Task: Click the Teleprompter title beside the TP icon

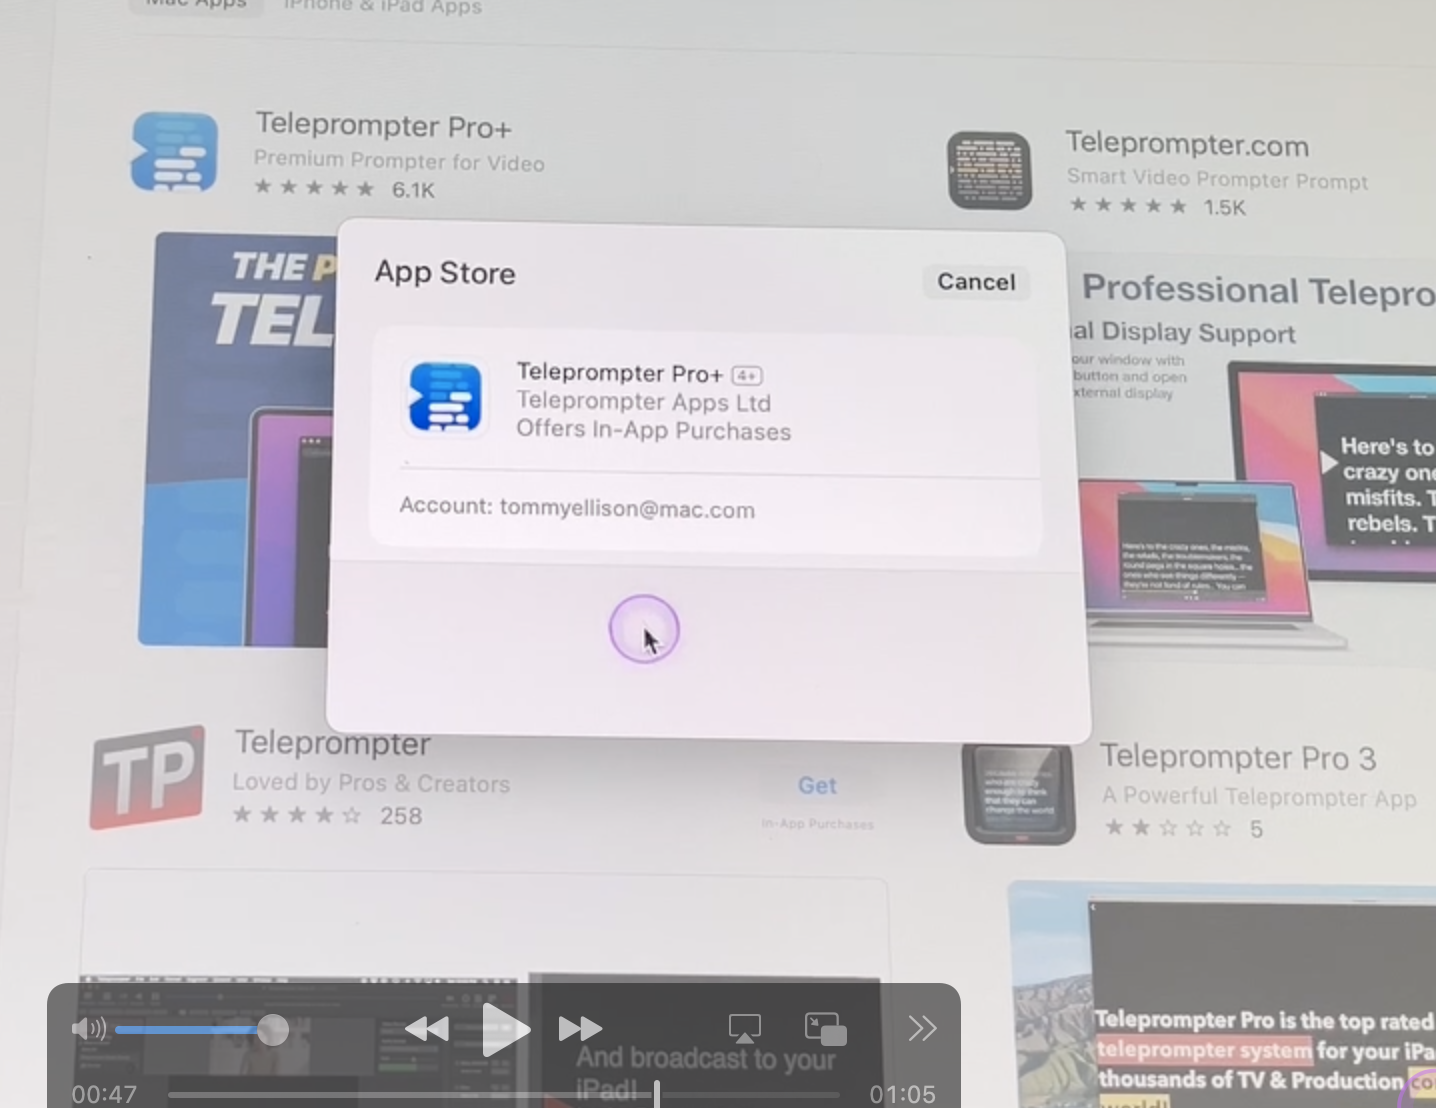Action: [x=332, y=743]
